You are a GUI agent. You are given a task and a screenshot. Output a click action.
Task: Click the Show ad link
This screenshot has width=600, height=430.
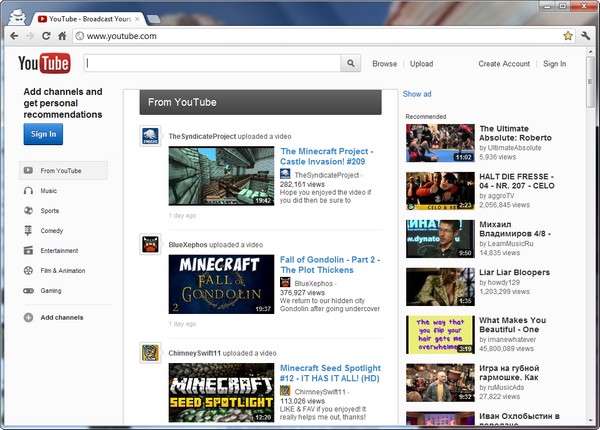point(417,94)
